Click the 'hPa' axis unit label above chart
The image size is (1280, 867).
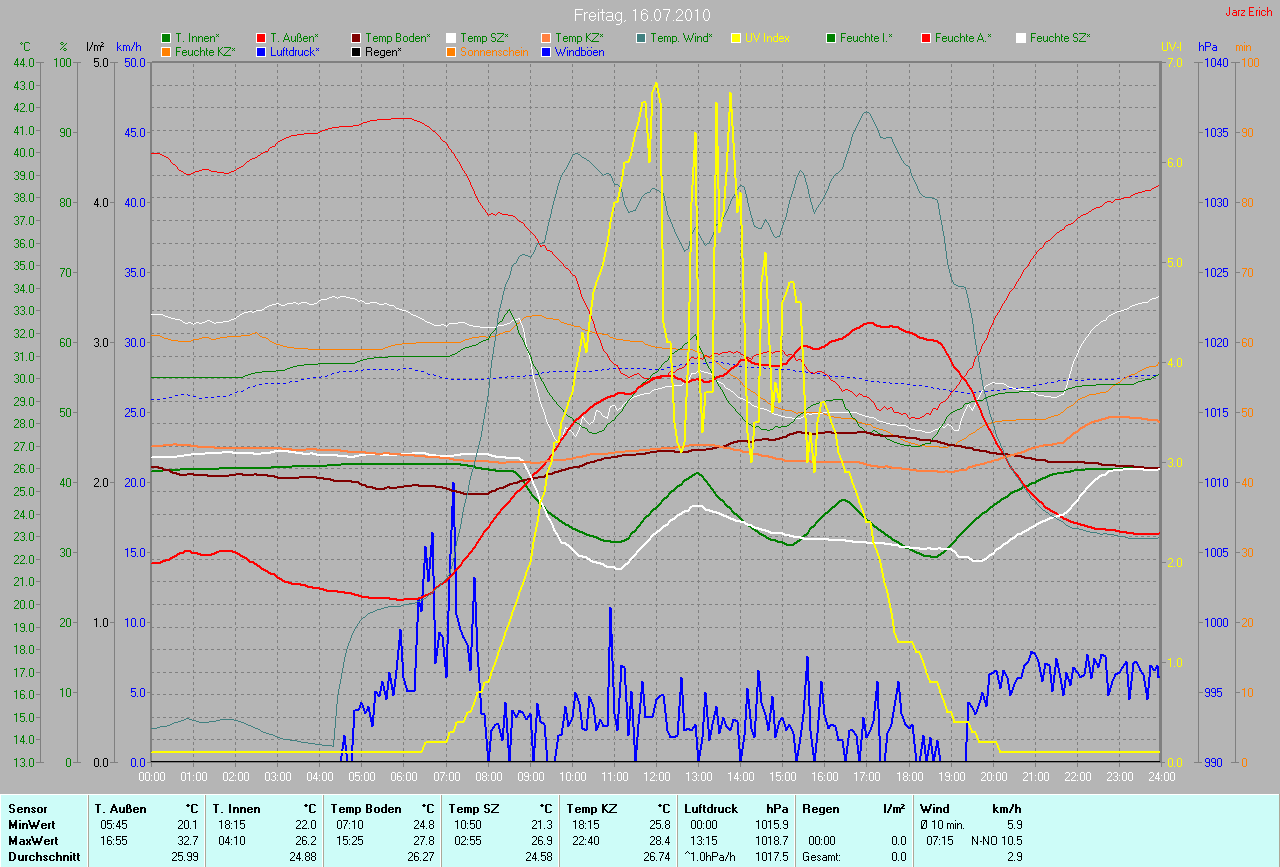click(x=1209, y=47)
